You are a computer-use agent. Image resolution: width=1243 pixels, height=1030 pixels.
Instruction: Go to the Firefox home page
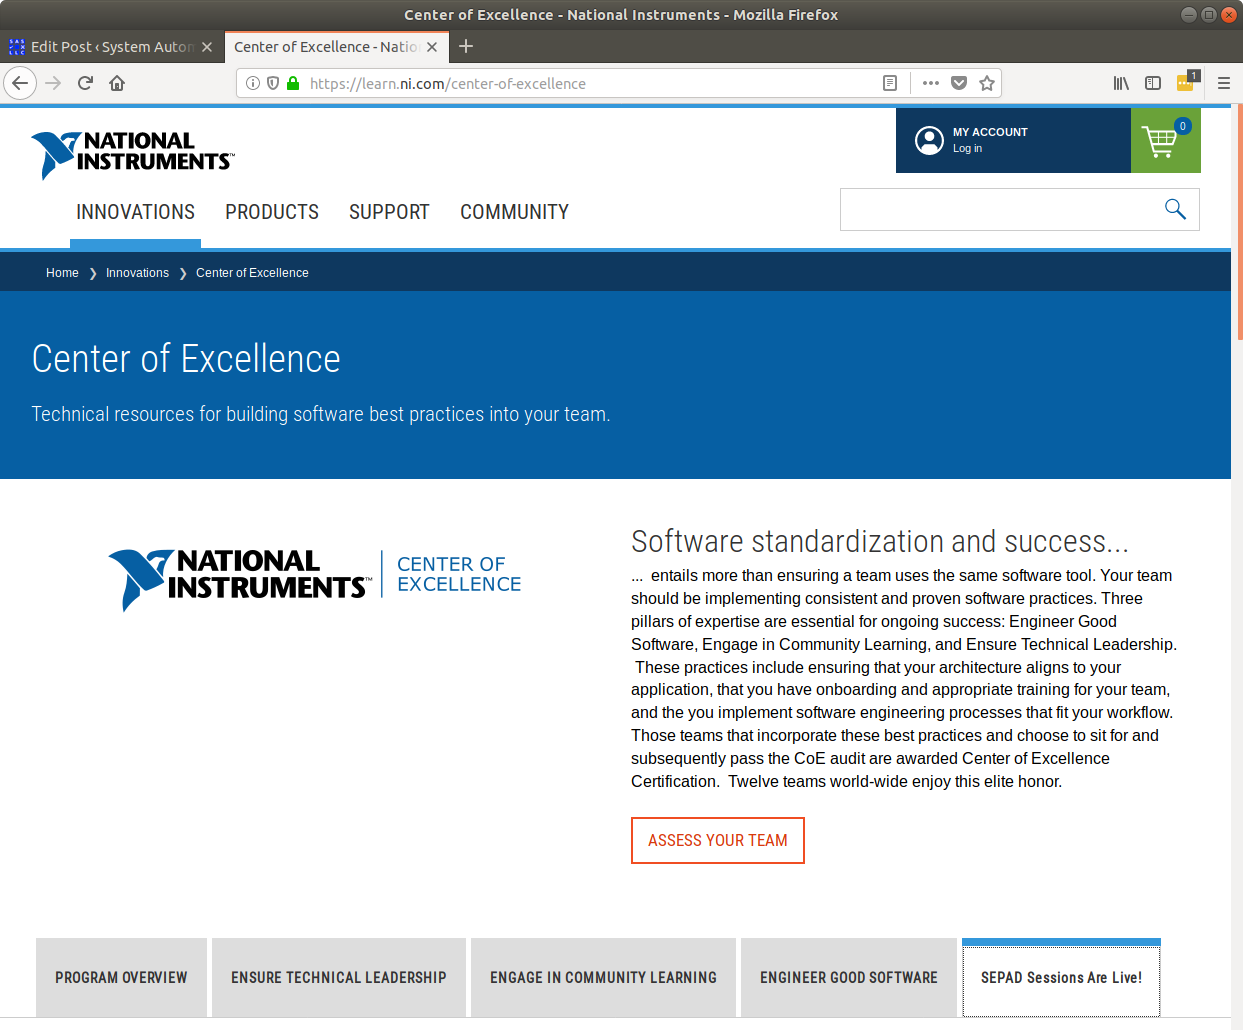pyautogui.click(x=117, y=83)
